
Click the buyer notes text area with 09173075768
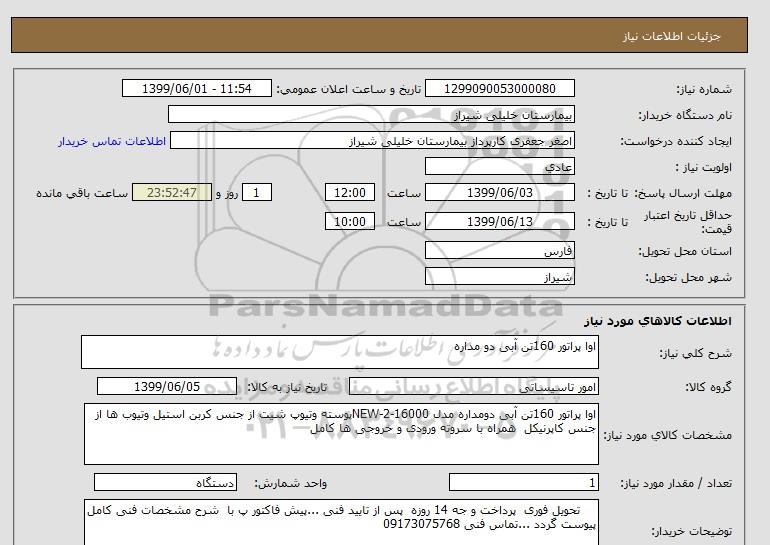(341, 523)
